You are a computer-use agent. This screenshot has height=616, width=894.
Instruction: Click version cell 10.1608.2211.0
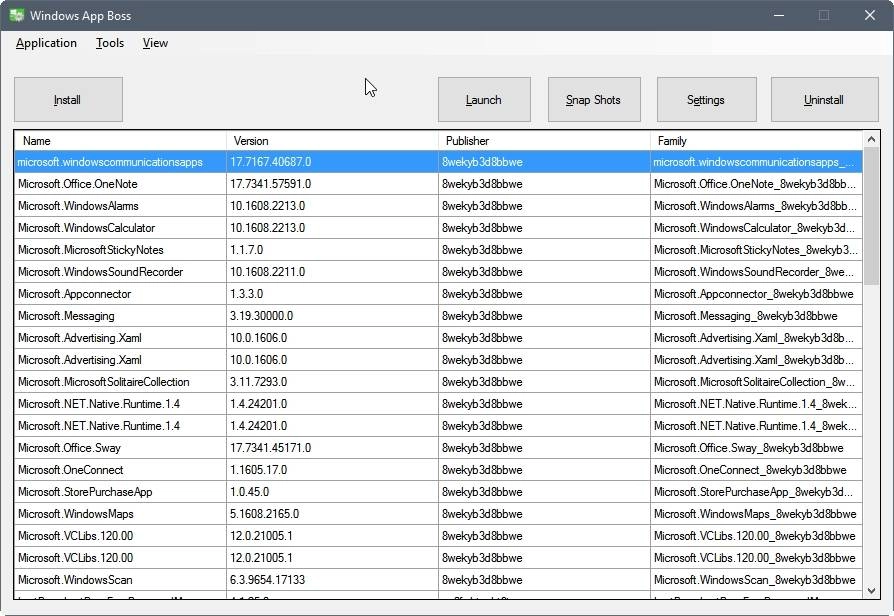332,271
